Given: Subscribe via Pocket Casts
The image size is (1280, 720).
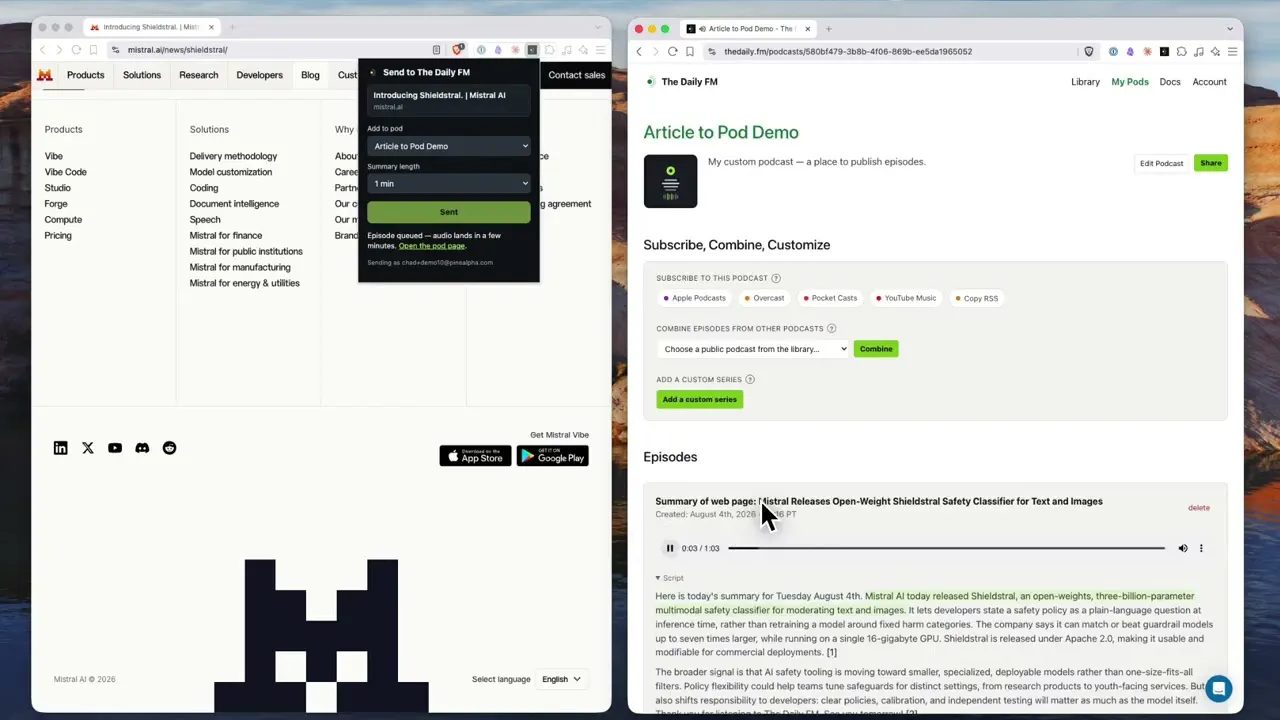Looking at the screenshot, I should pyautogui.click(x=830, y=298).
